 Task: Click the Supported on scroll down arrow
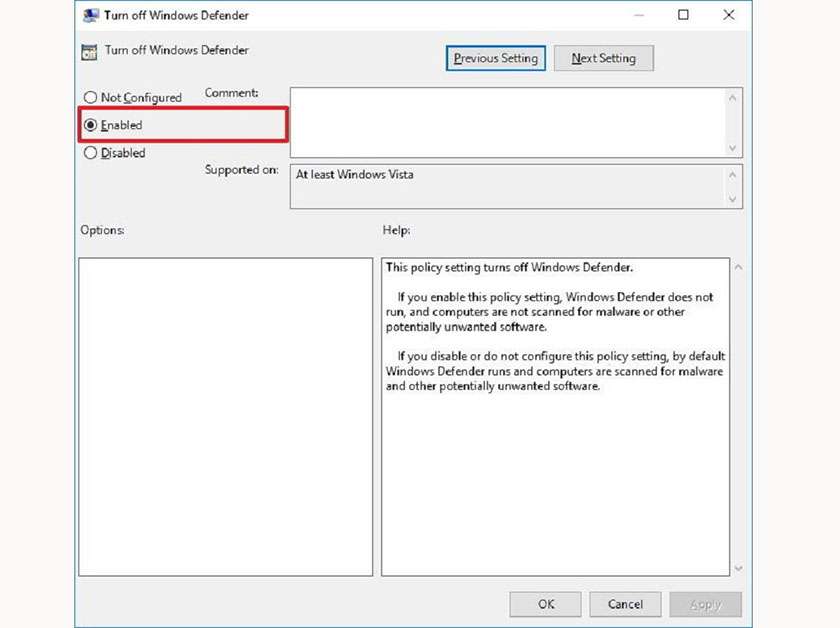click(x=733, y=199)
